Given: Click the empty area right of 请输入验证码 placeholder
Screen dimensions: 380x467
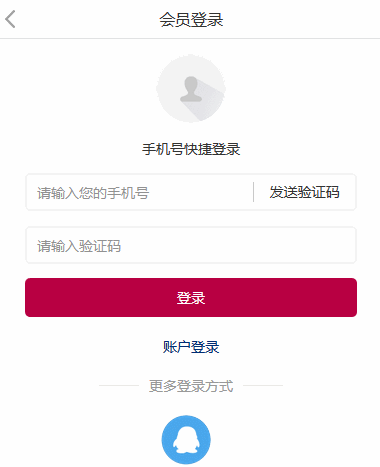Looking at the screenshot, I should pos(237,246).
